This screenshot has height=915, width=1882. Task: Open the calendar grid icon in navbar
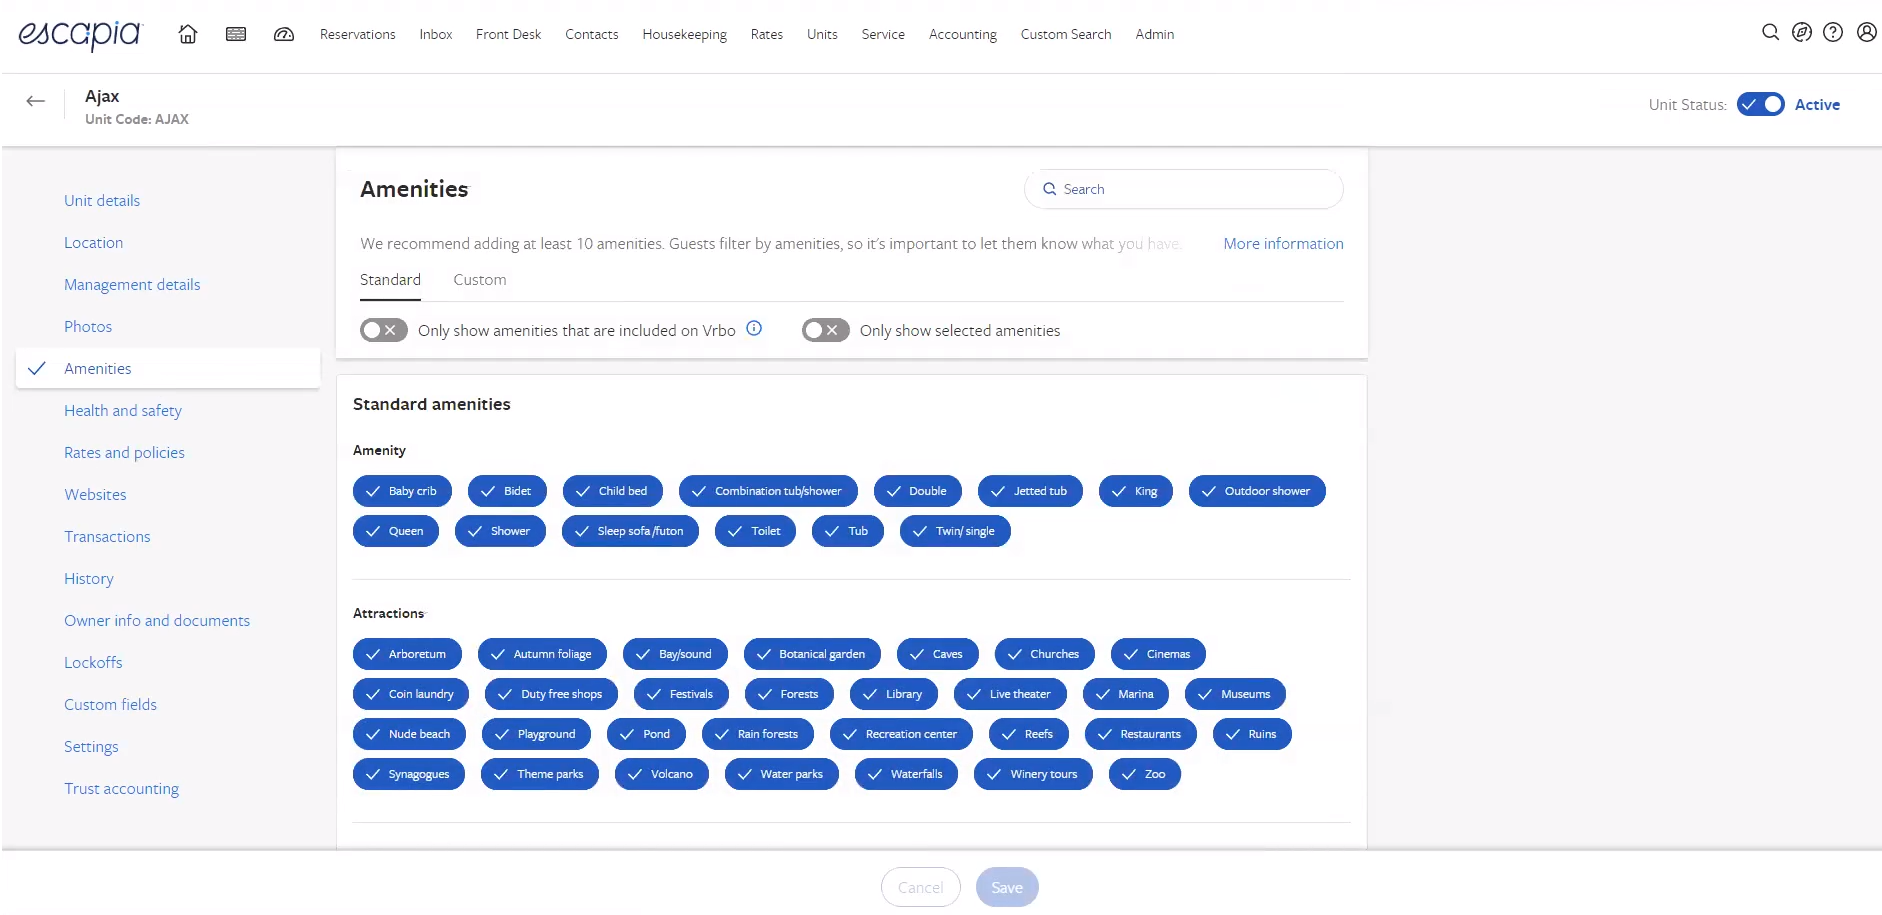(236, 34)
